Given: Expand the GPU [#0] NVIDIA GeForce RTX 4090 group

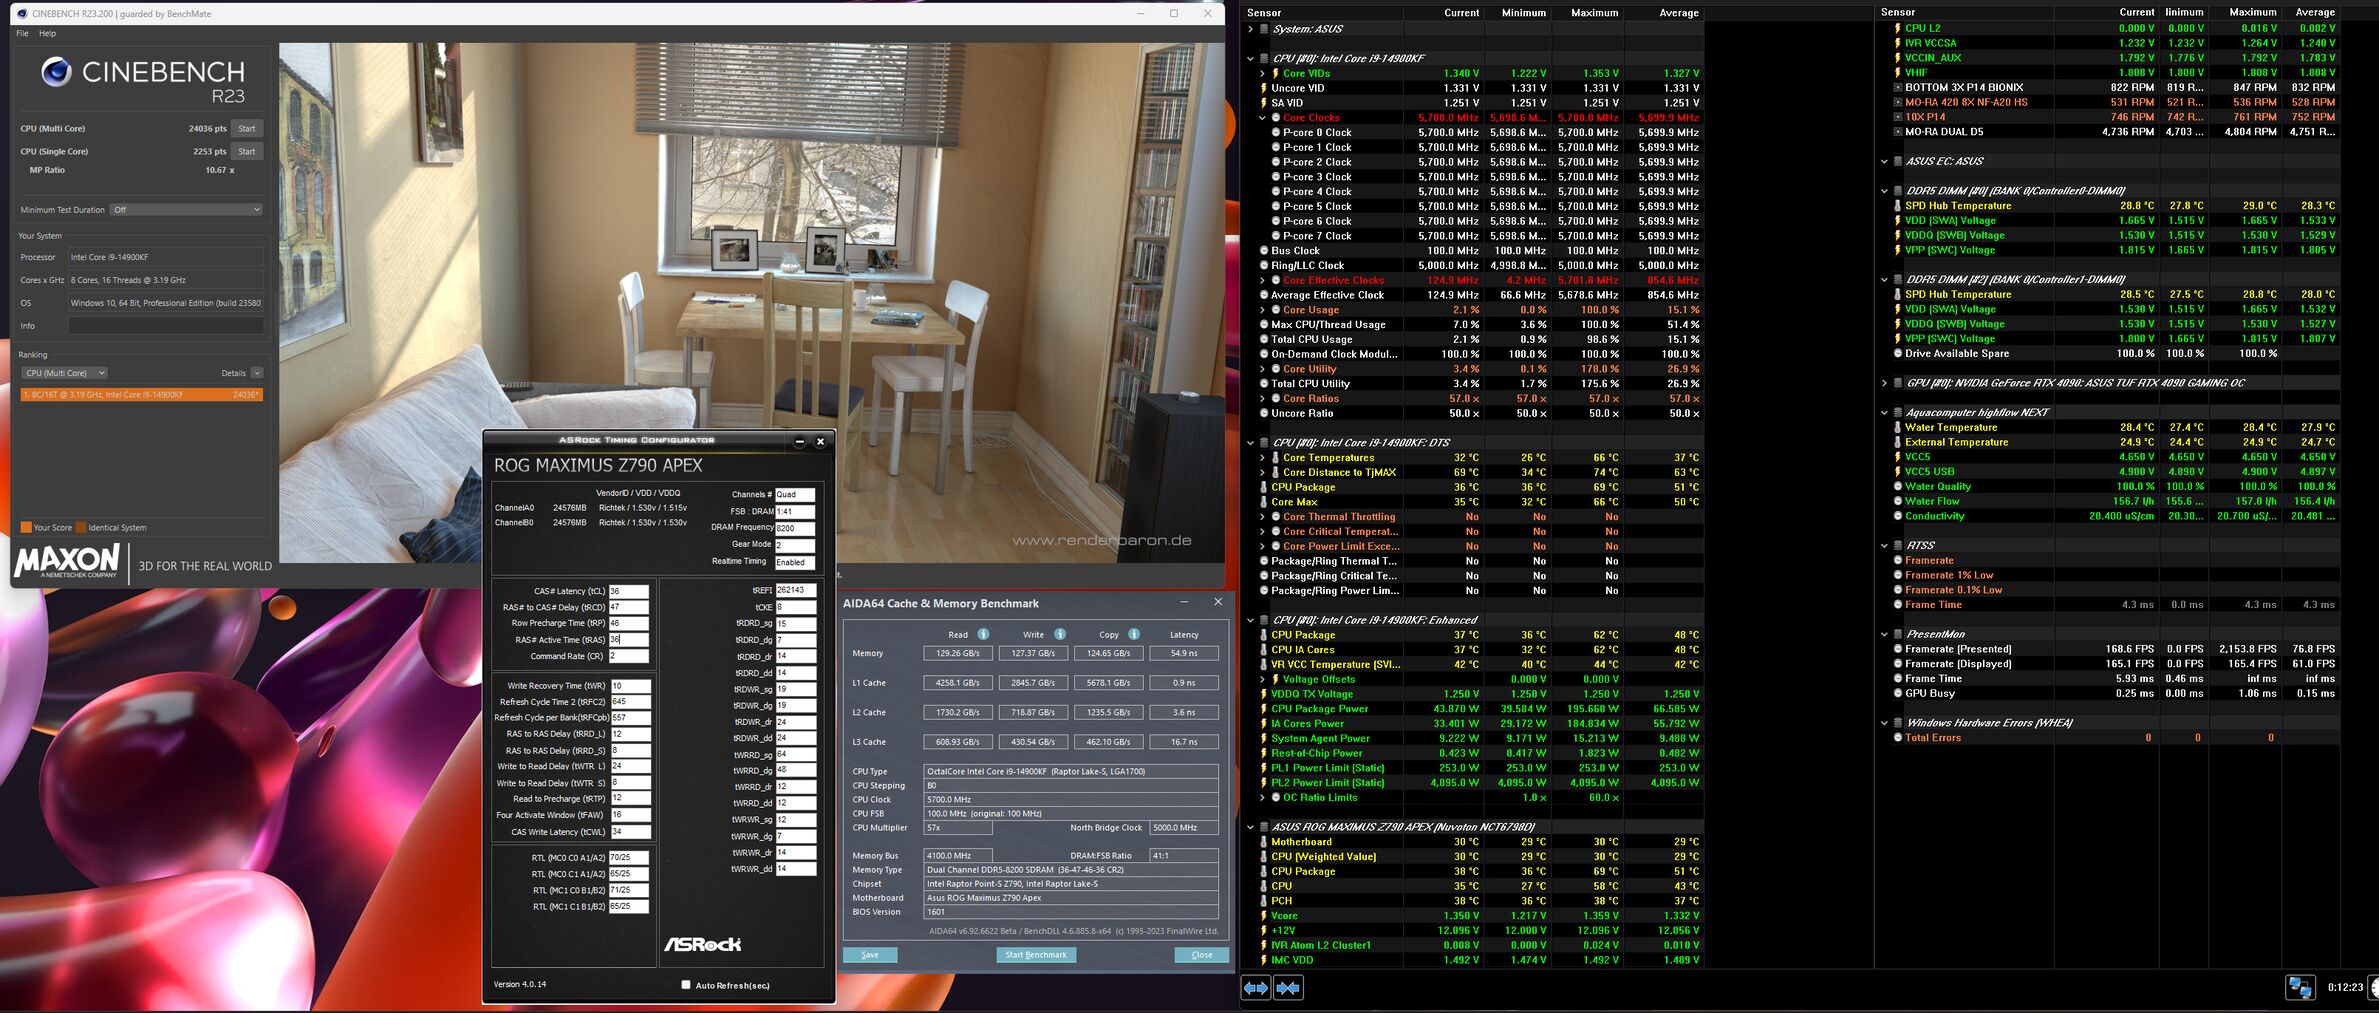Looking at the screenshot, I should [1884, 383].
